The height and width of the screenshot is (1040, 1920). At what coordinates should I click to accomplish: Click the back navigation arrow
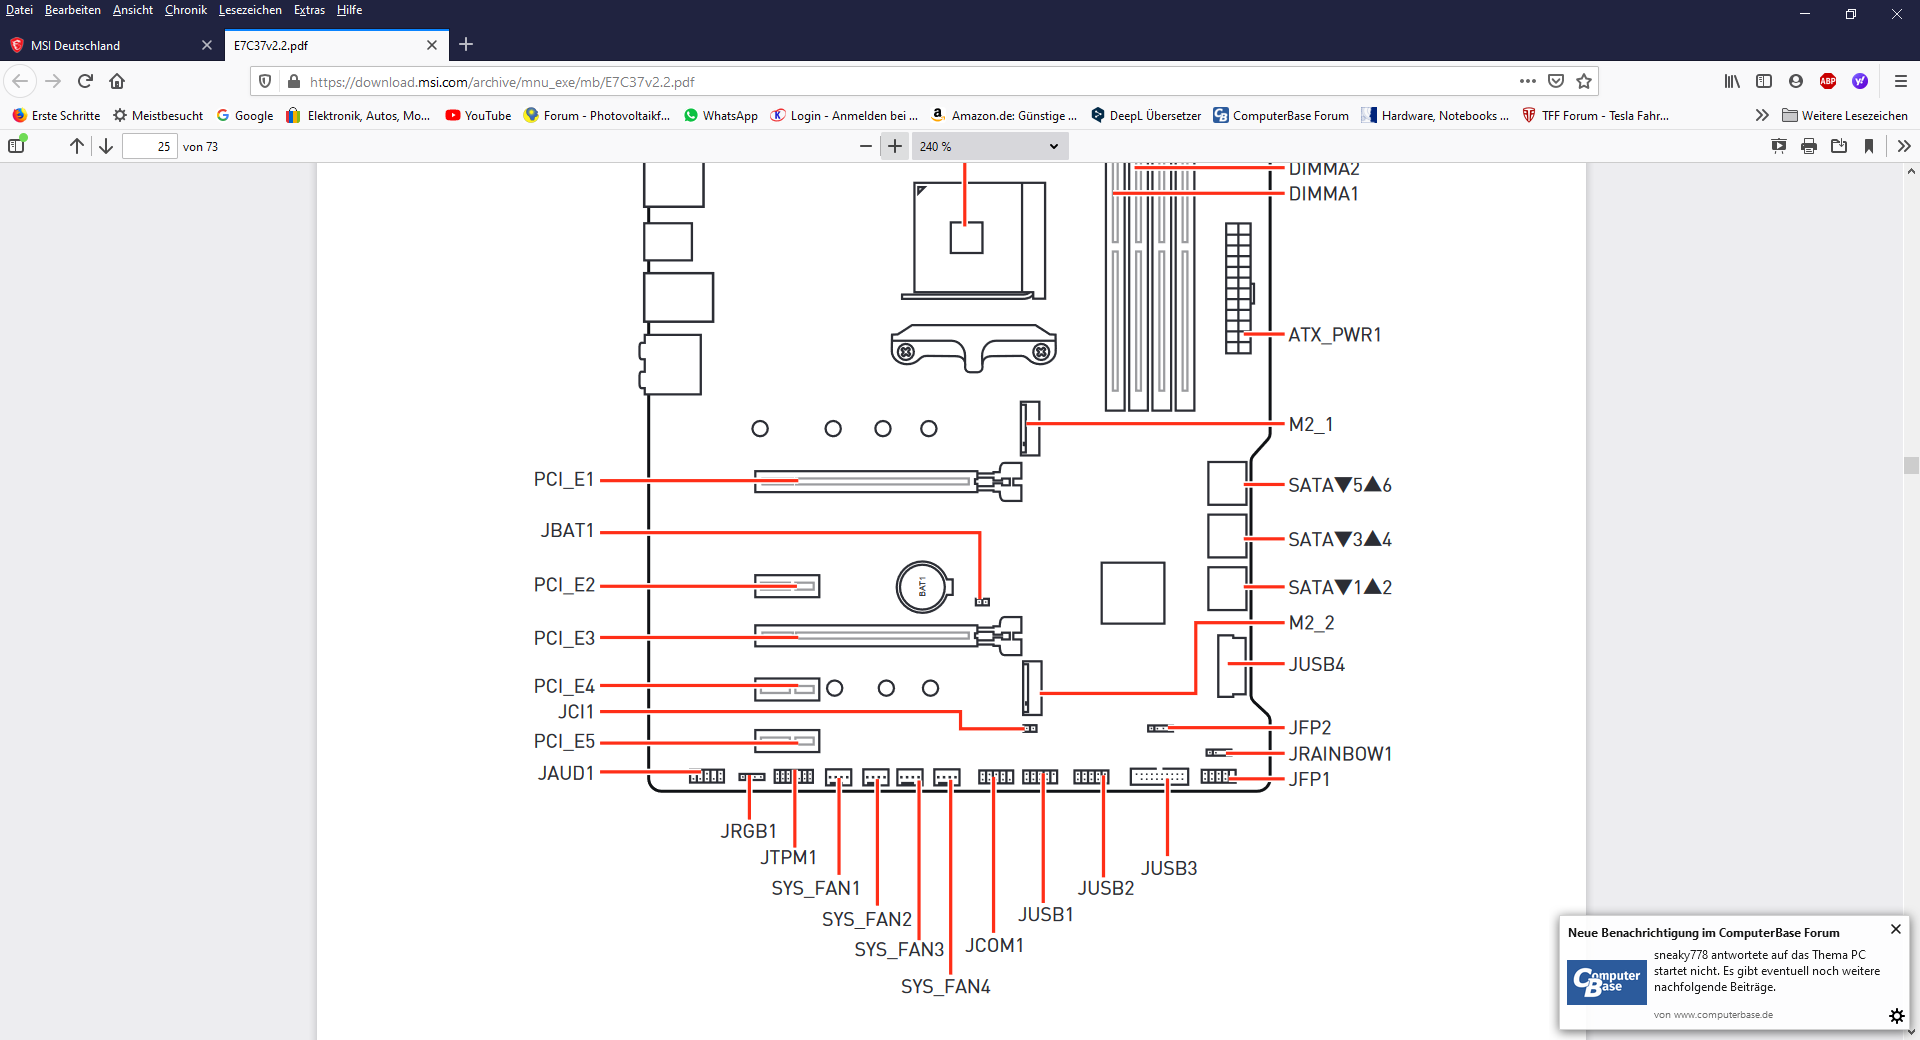coord(20,81)
